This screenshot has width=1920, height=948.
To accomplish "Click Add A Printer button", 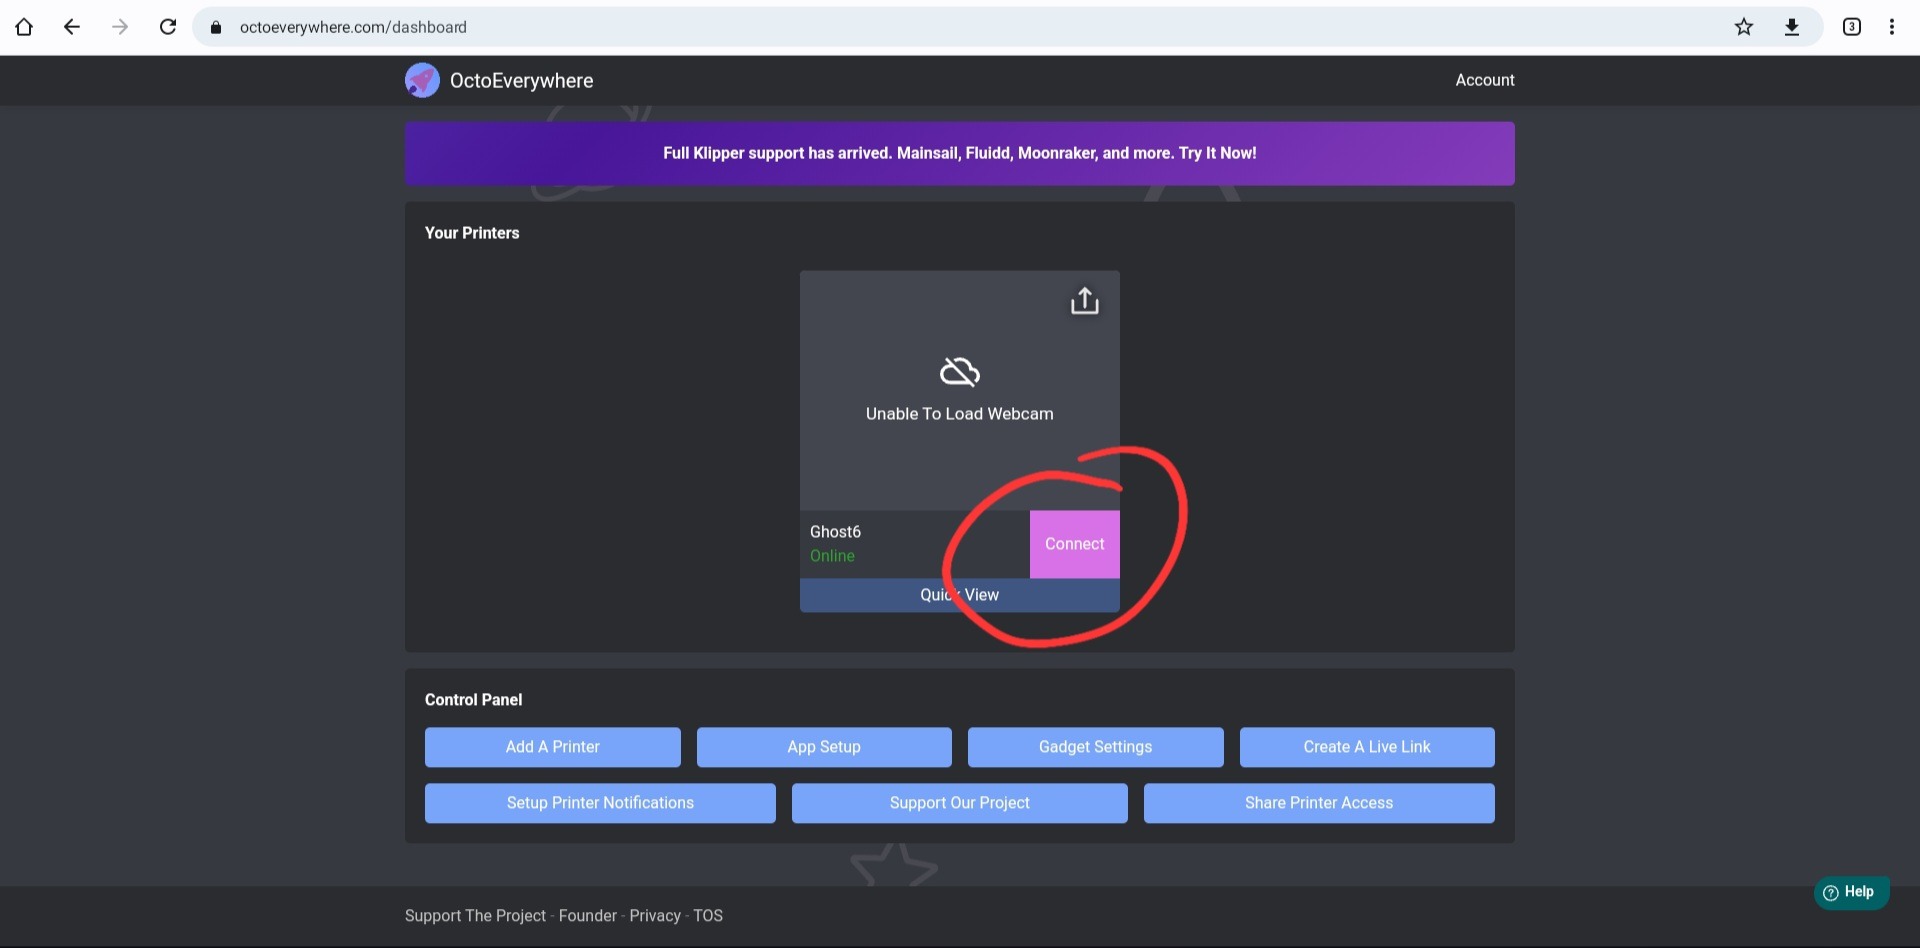I will coord(553,747).
